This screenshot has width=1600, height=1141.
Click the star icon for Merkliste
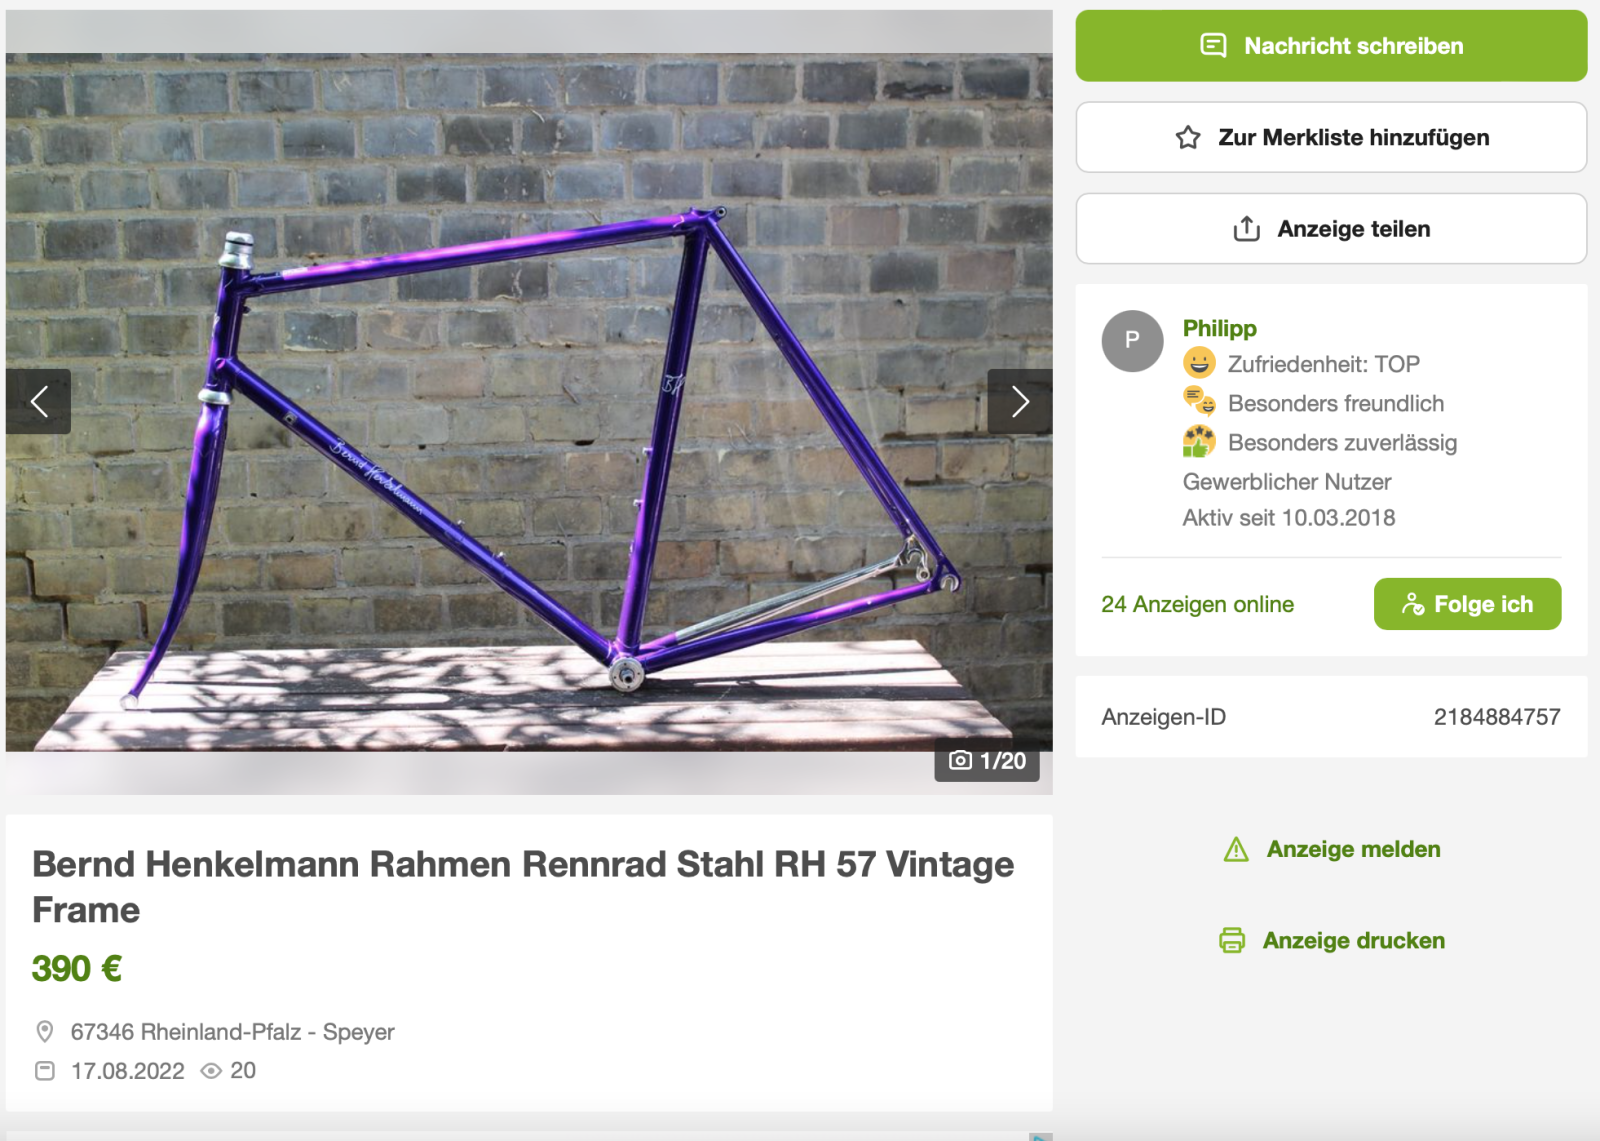[1188, 138]
